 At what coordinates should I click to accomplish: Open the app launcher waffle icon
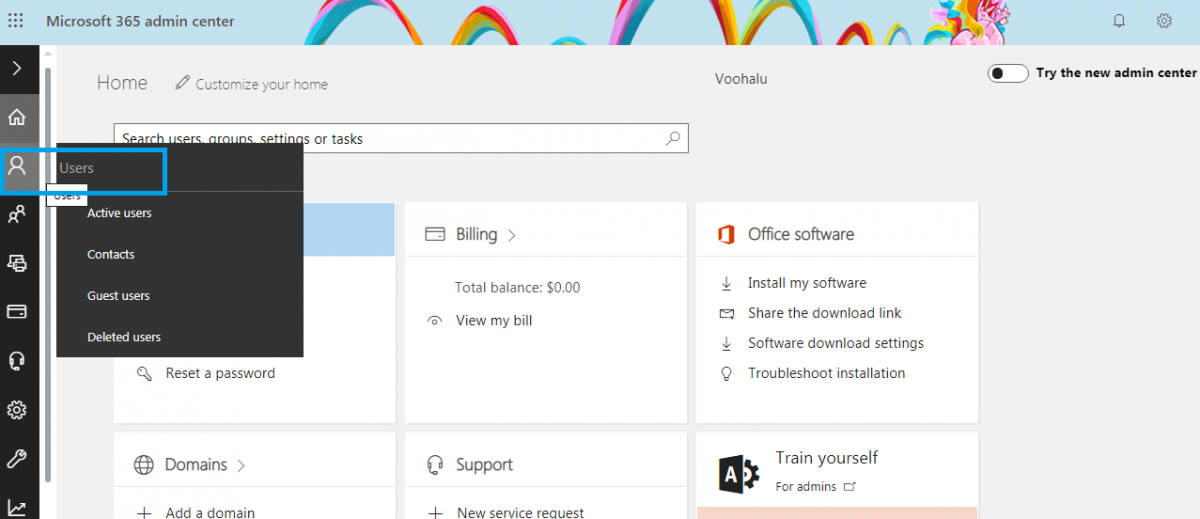click(x=16, y=21)
